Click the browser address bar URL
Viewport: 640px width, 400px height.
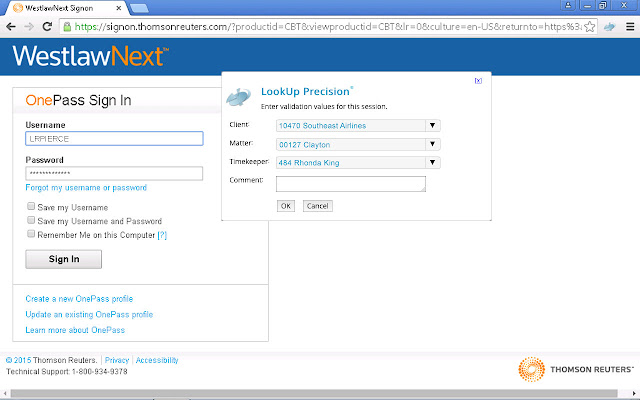click(x=328, y=27)
